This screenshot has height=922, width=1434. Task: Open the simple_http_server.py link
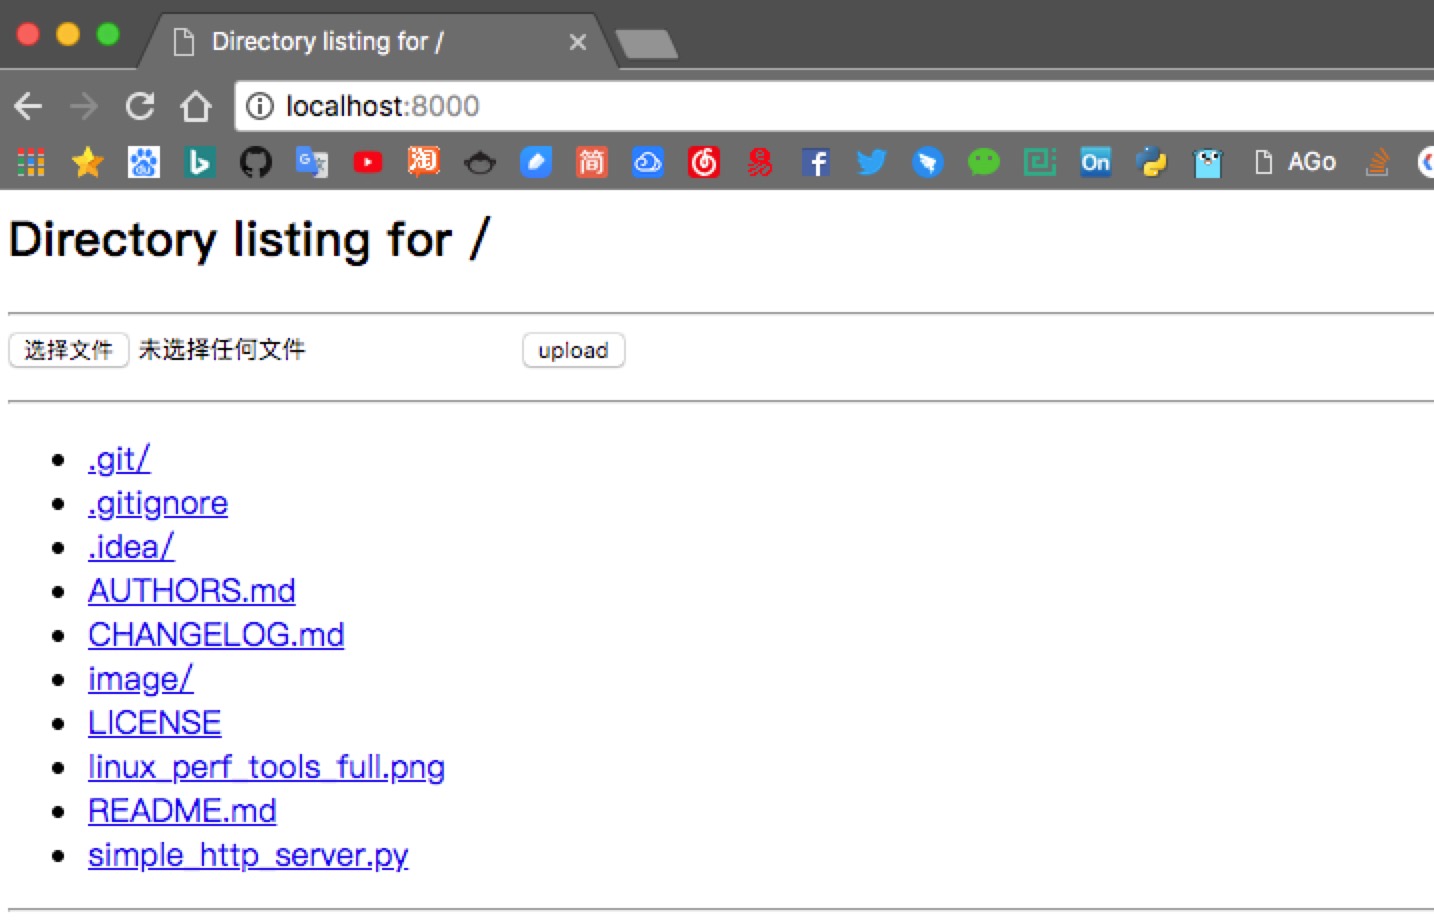(248, 855)
